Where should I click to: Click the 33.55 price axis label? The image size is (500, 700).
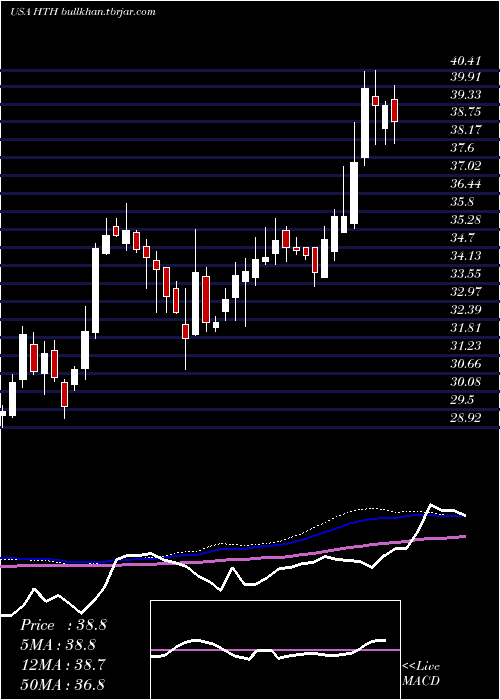tap(465, 274)
